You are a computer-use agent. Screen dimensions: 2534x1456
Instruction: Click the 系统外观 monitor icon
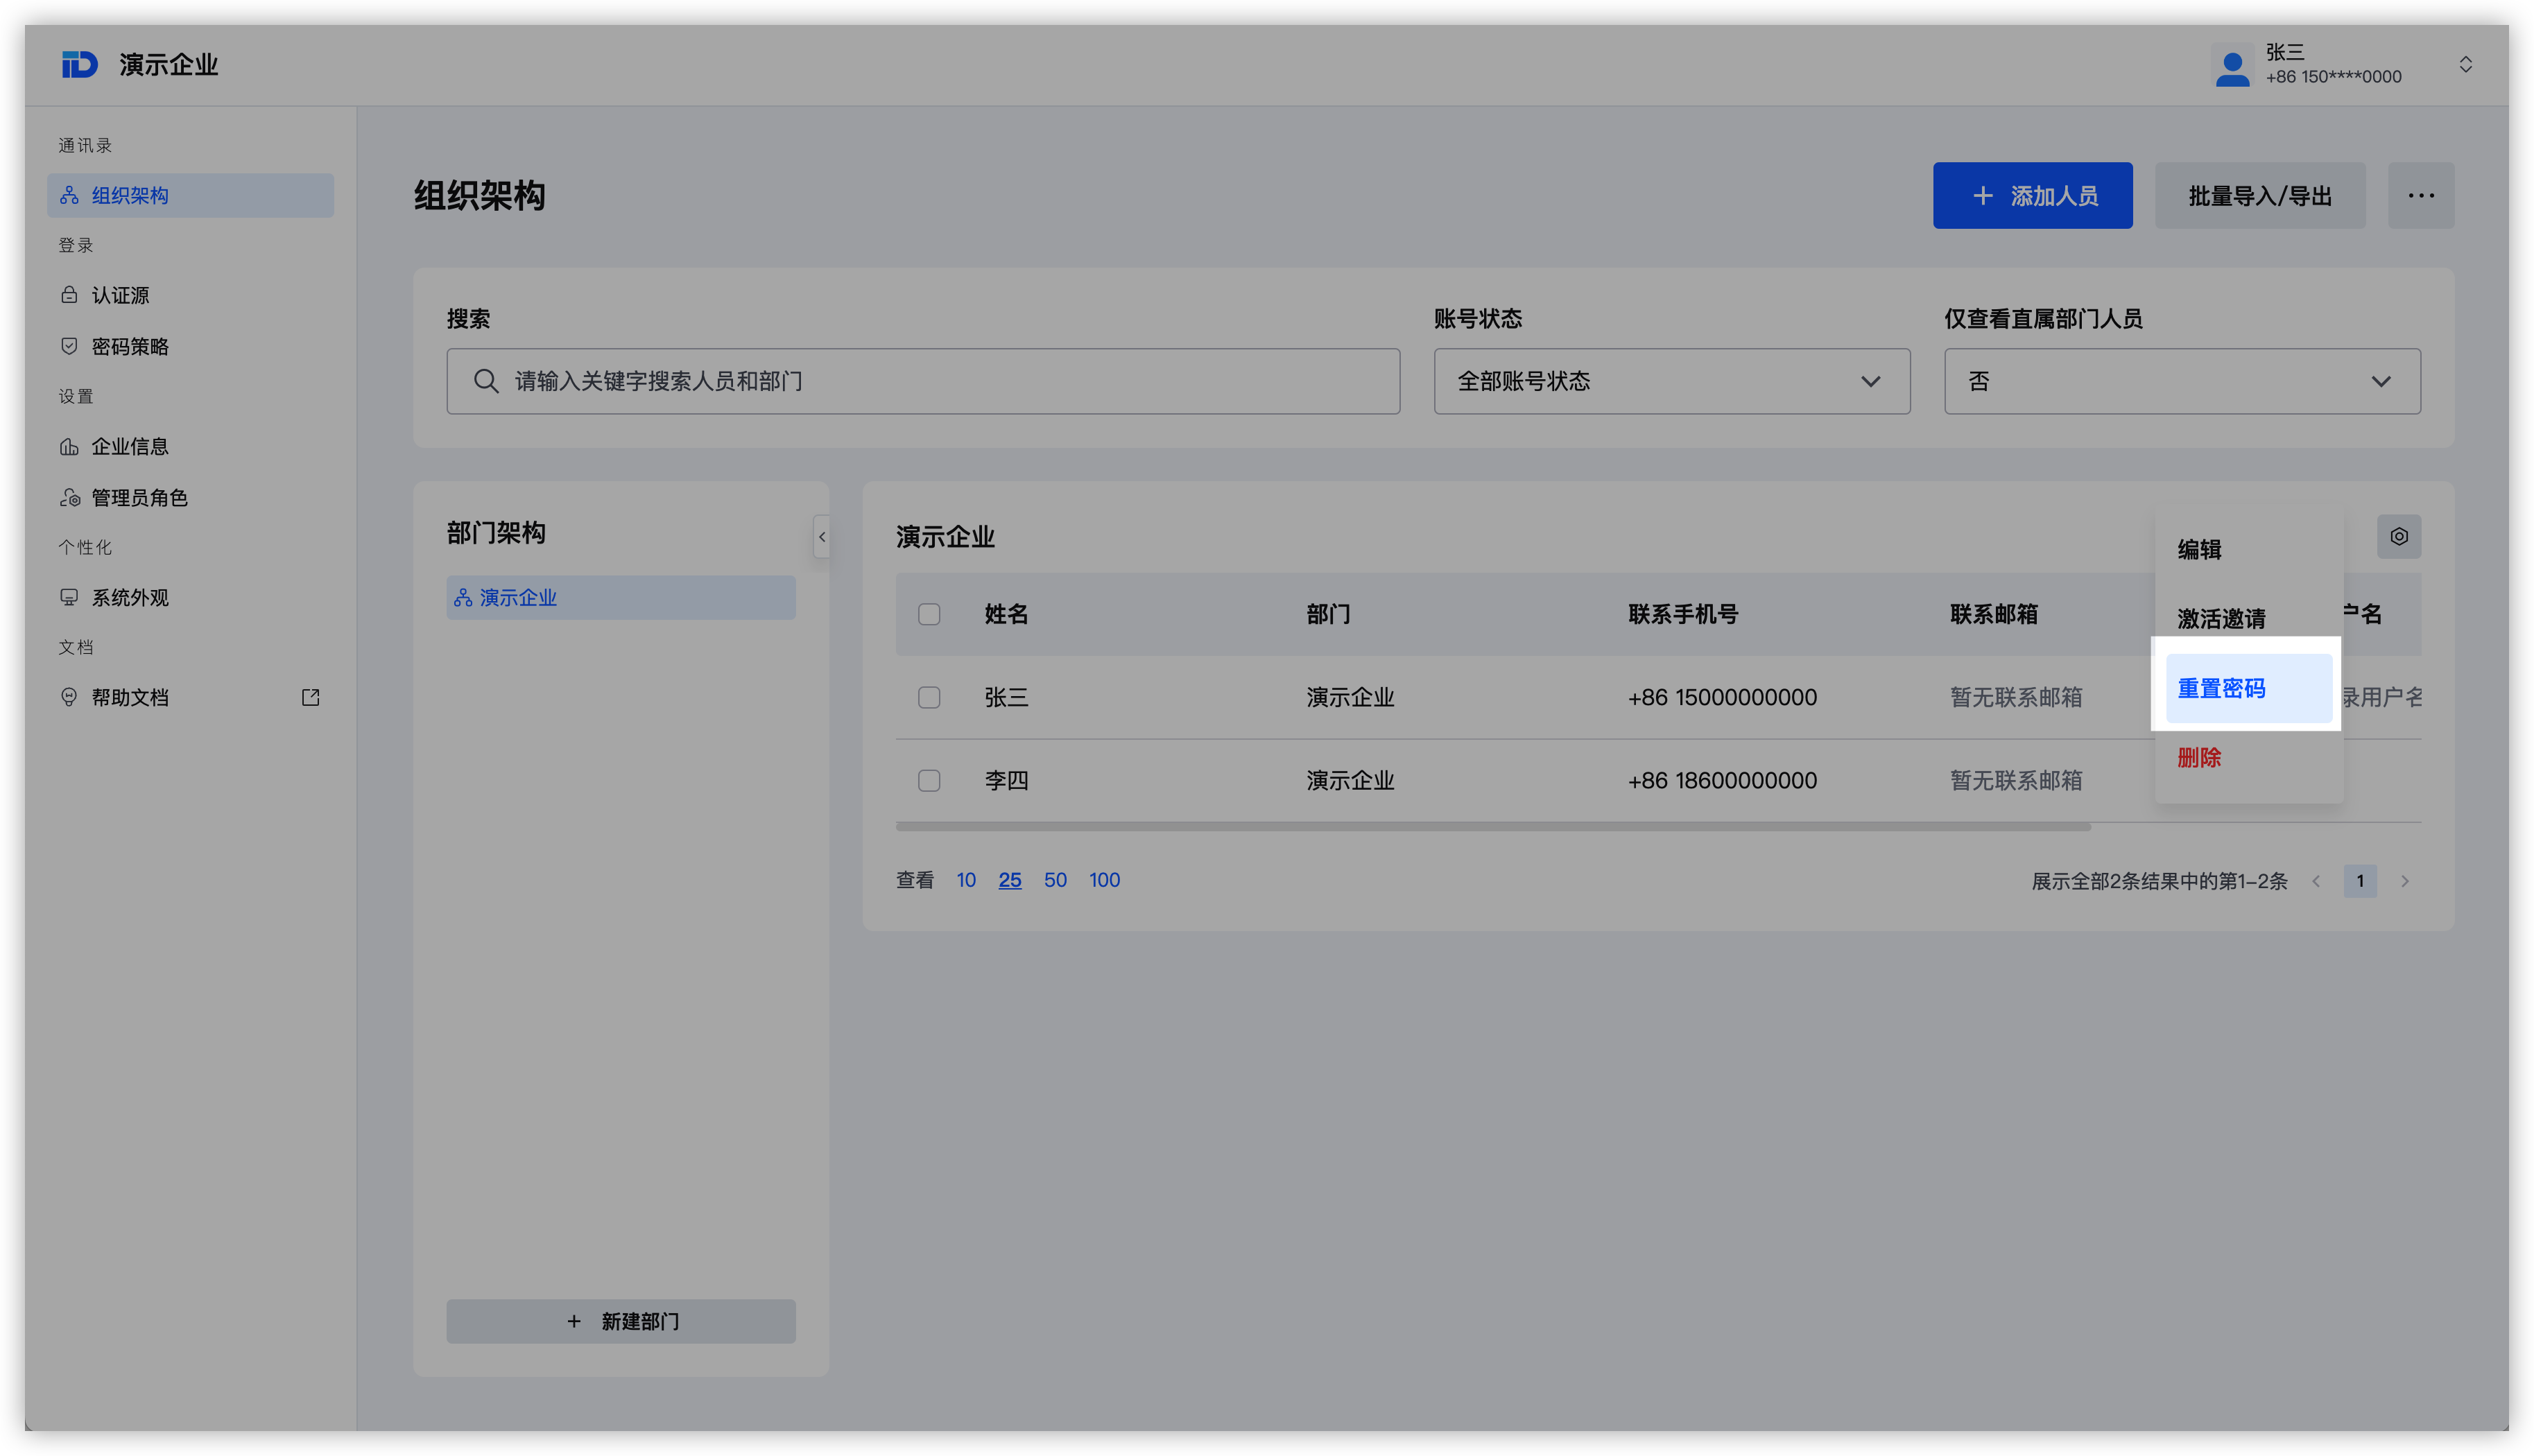69,597
